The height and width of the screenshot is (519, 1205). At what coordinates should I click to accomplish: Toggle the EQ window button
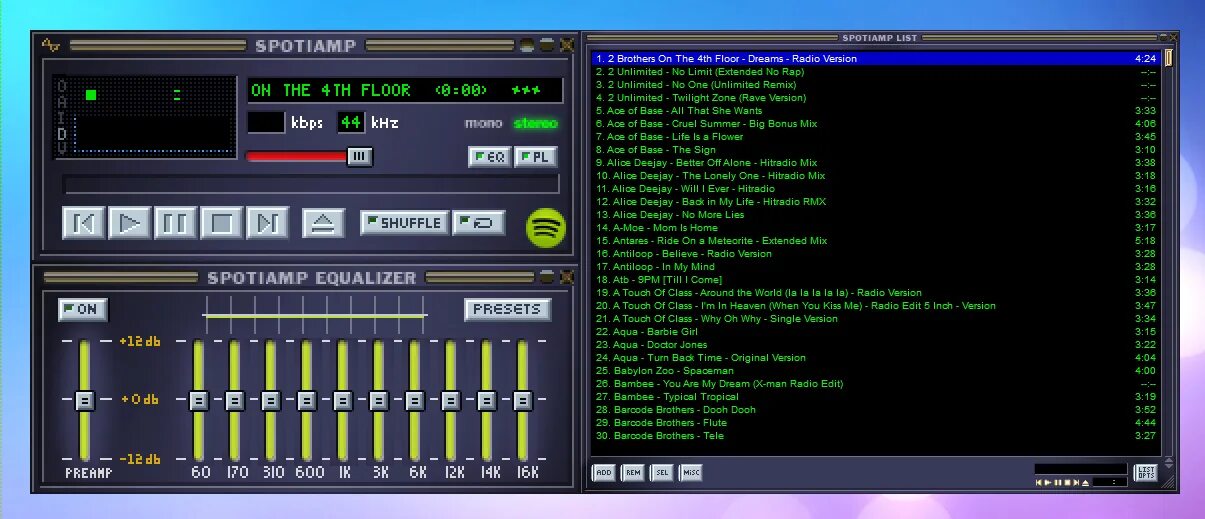click(x=489, y=157)
